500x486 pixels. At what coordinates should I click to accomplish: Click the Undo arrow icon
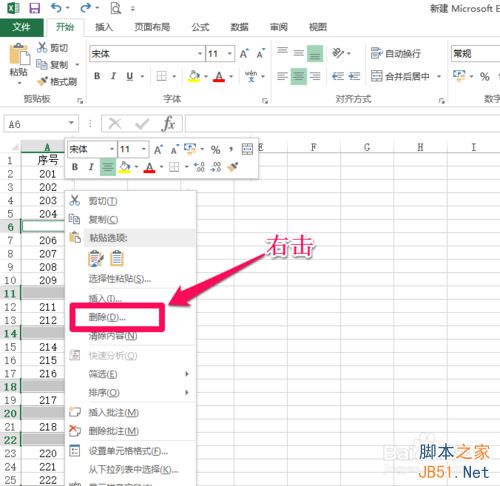(56, 8)
